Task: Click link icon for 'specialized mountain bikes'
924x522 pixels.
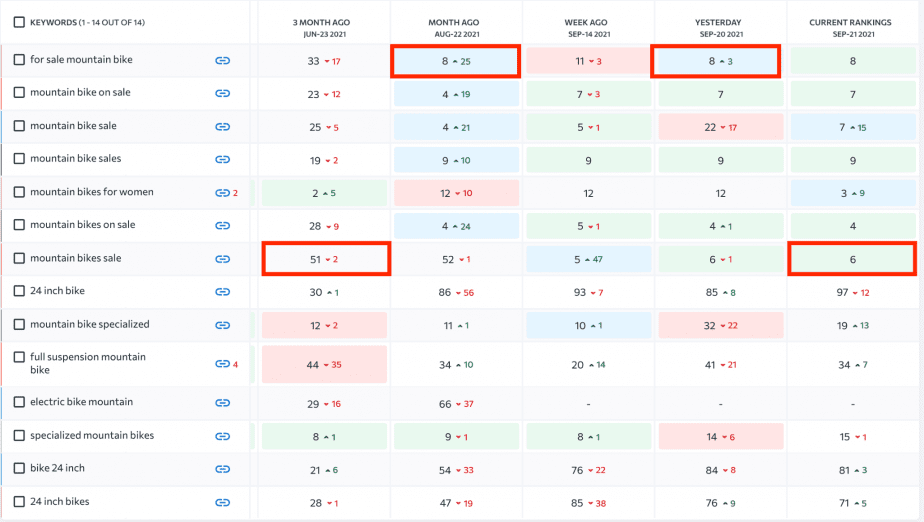Action: (x=222, y=437)
